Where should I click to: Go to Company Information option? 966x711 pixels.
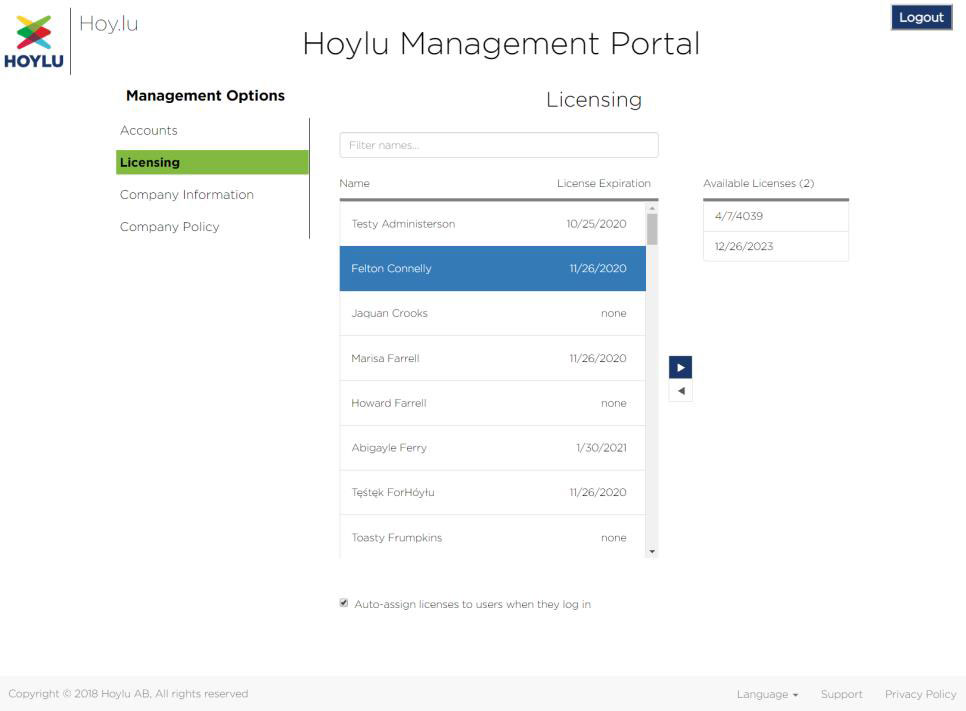187,195
